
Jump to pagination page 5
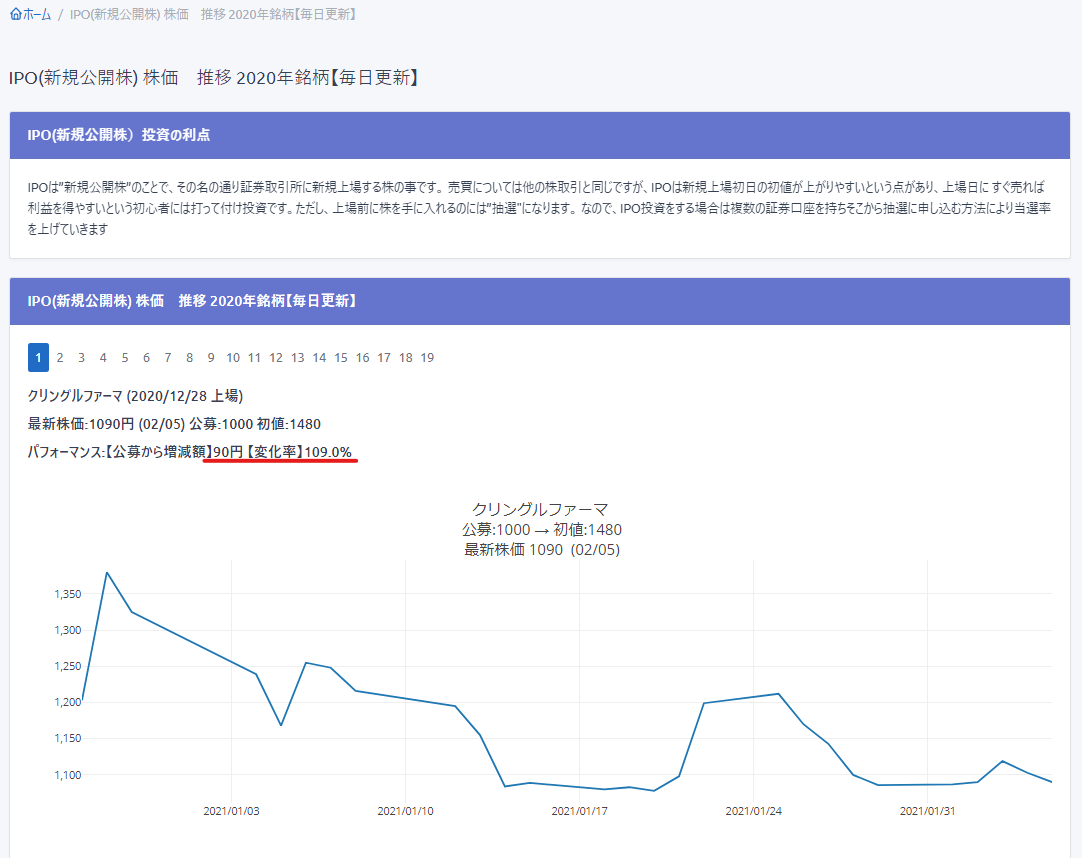coord(125,357)
